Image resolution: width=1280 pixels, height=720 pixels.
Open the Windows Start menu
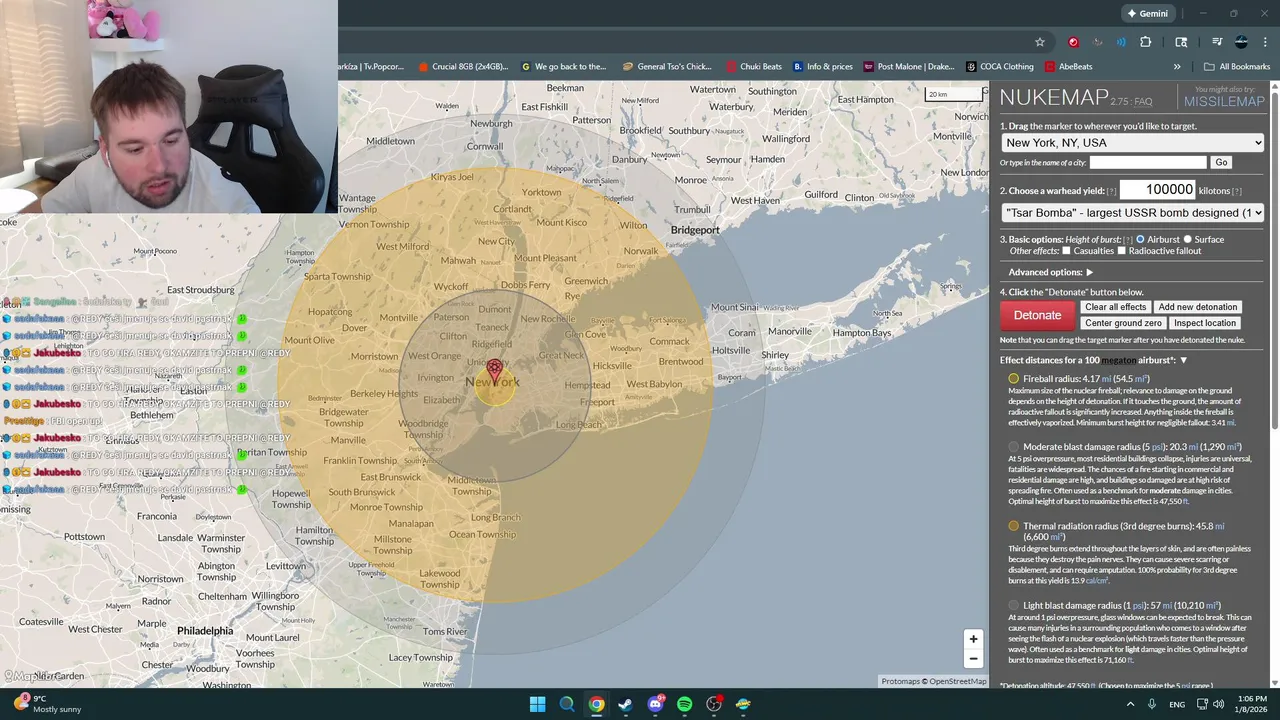tap(537, 704)
